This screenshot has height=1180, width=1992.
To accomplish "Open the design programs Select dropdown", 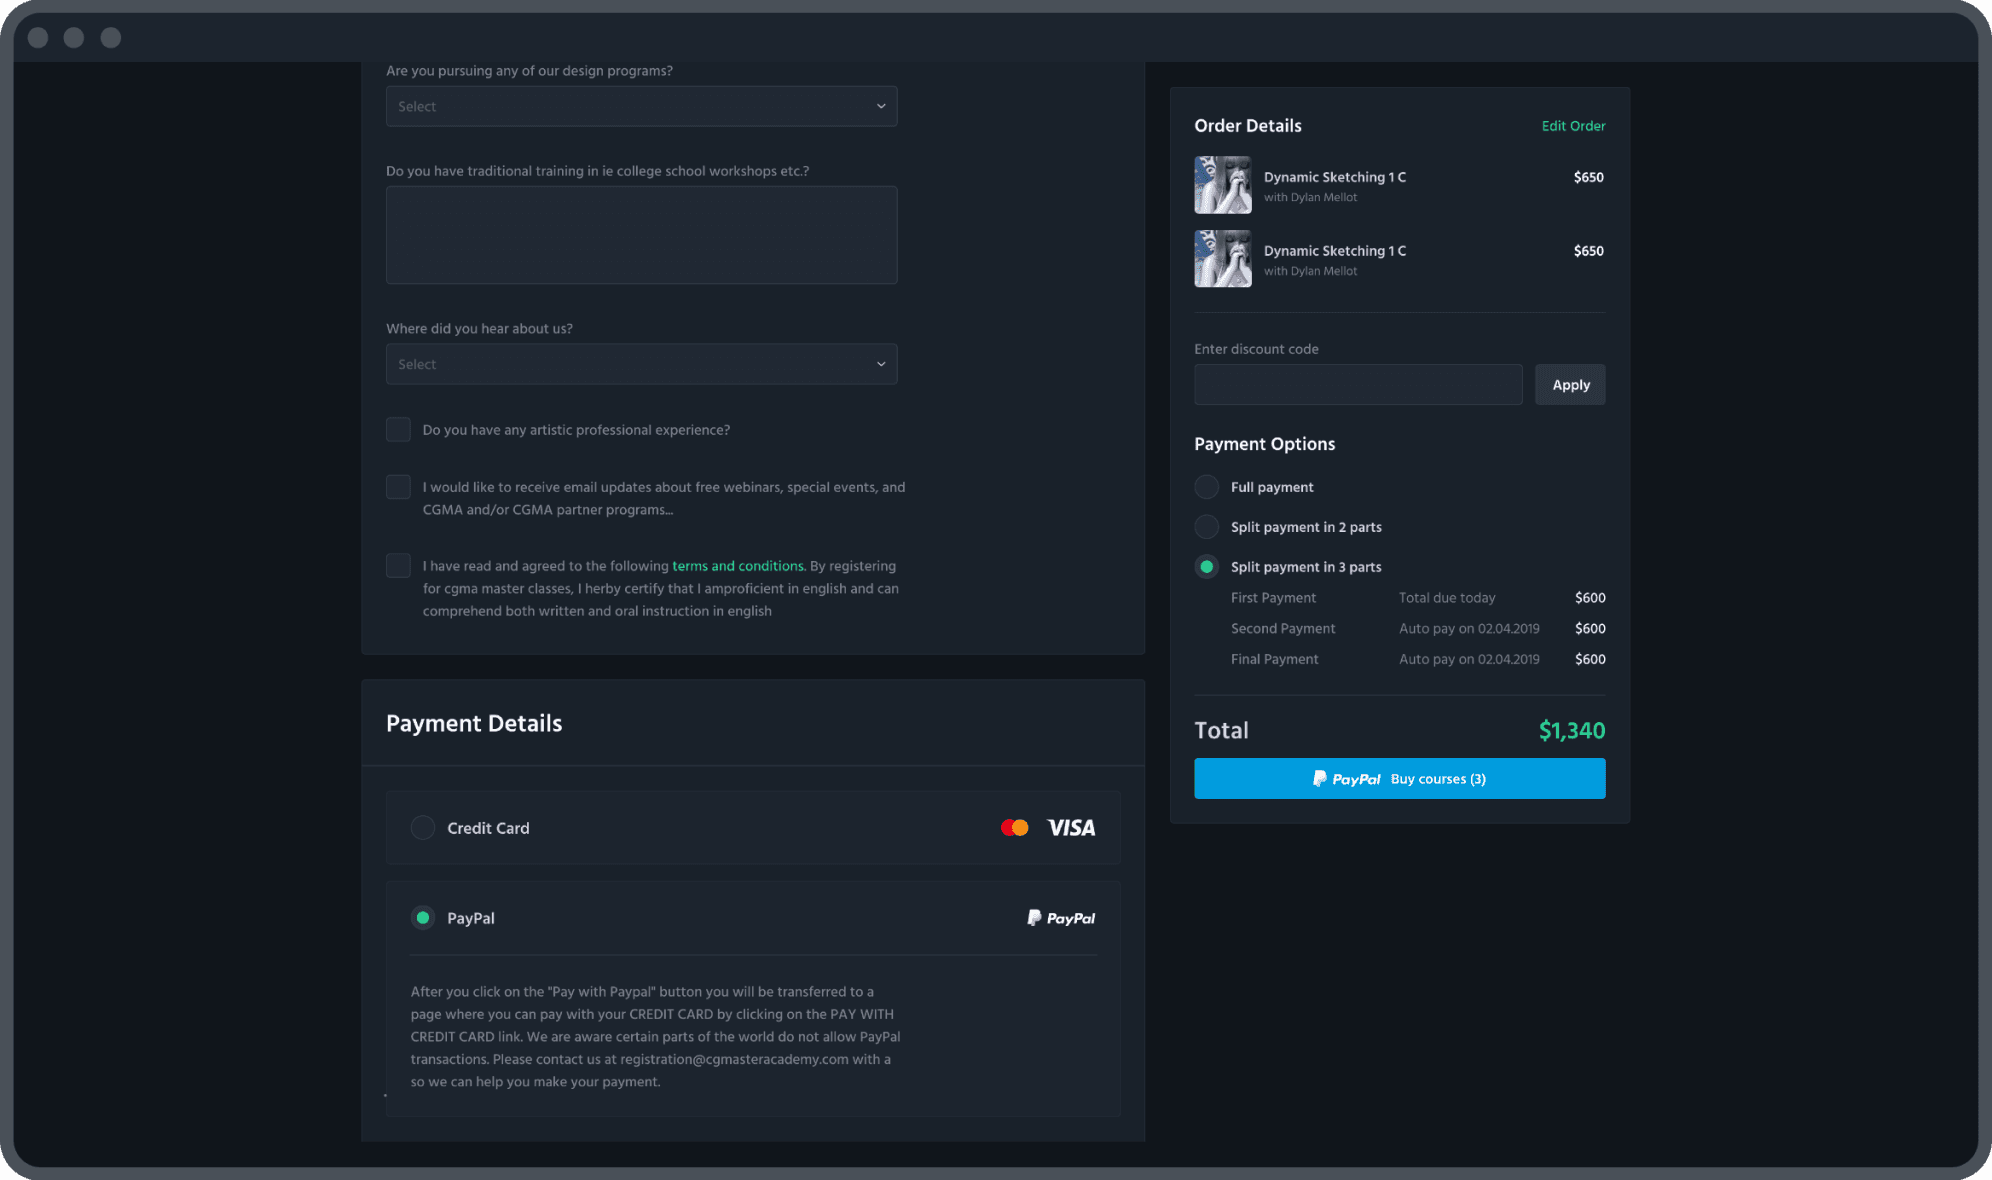I will (641, 107).
